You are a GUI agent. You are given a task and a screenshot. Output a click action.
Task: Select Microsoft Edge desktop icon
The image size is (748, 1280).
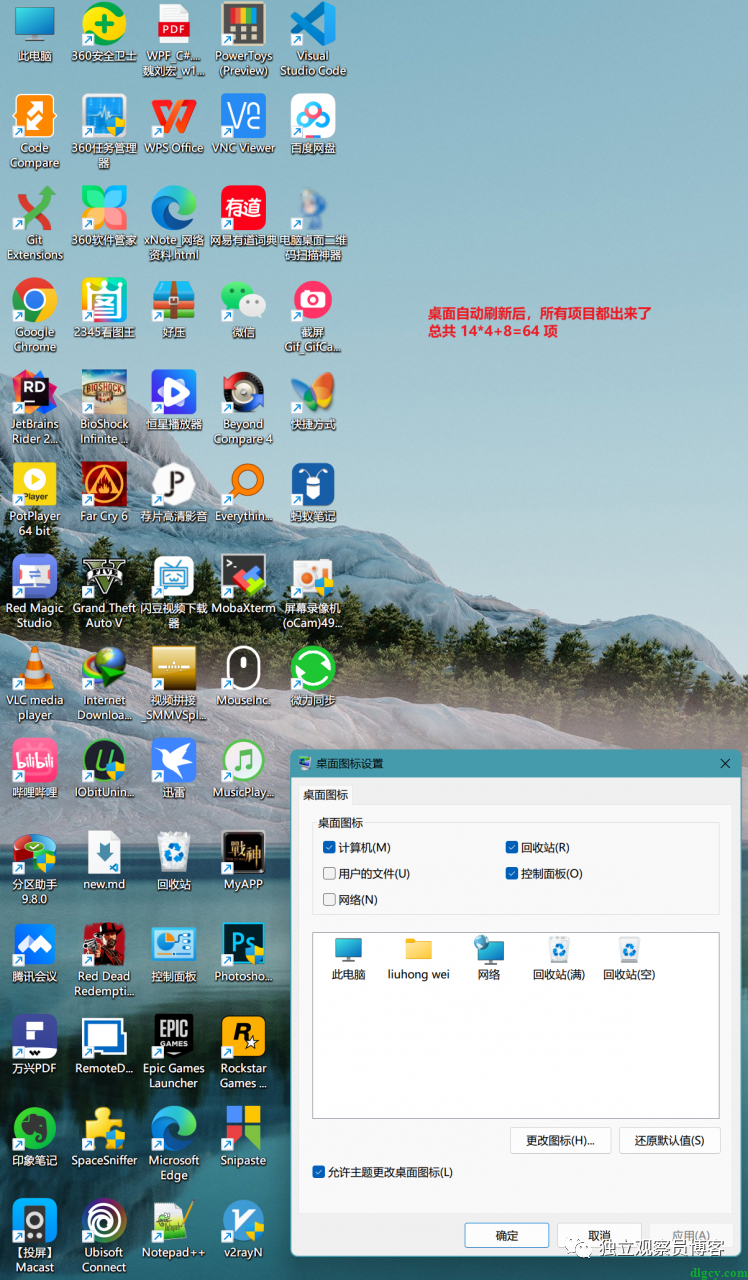[174, 1144]
